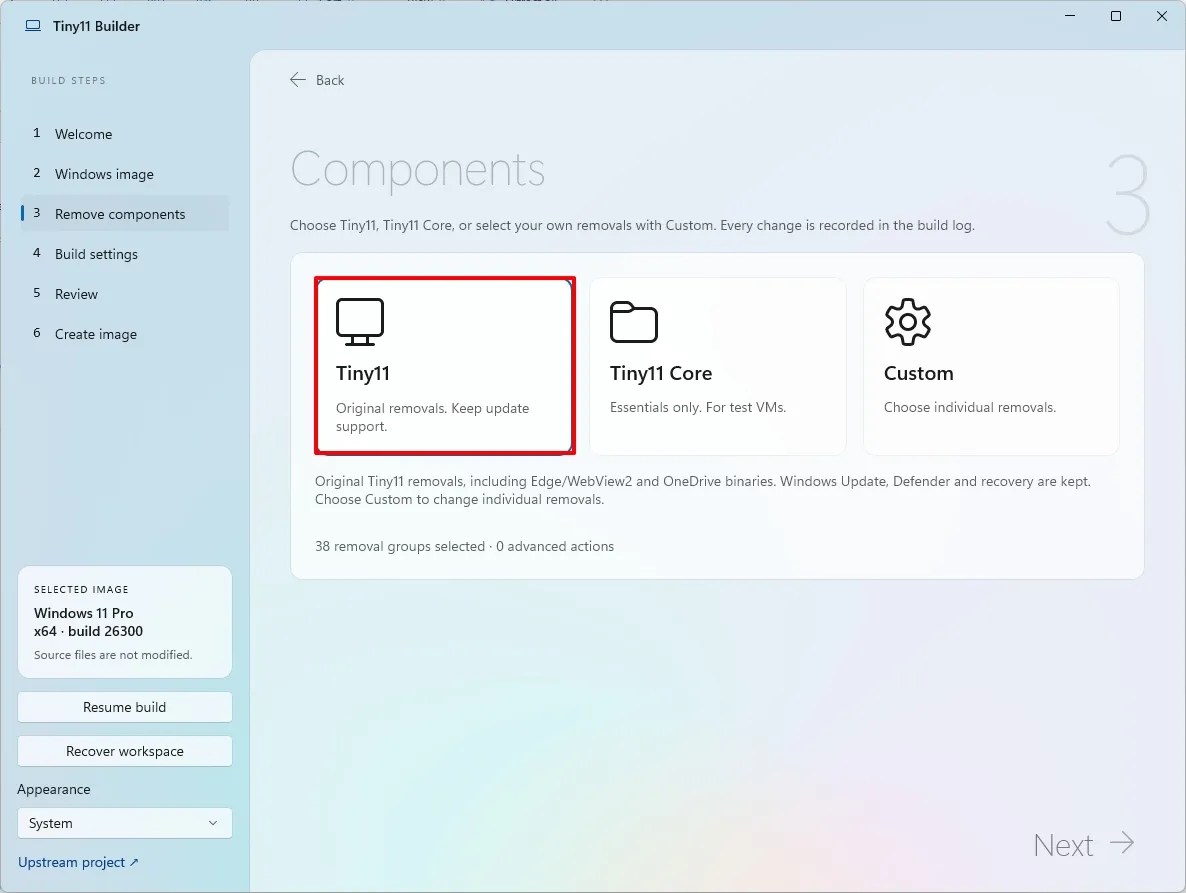Maximize the Tiny11 Builder window
Image resolution: width=1186 pixels, height=893 pixels.
point(1116,16)
